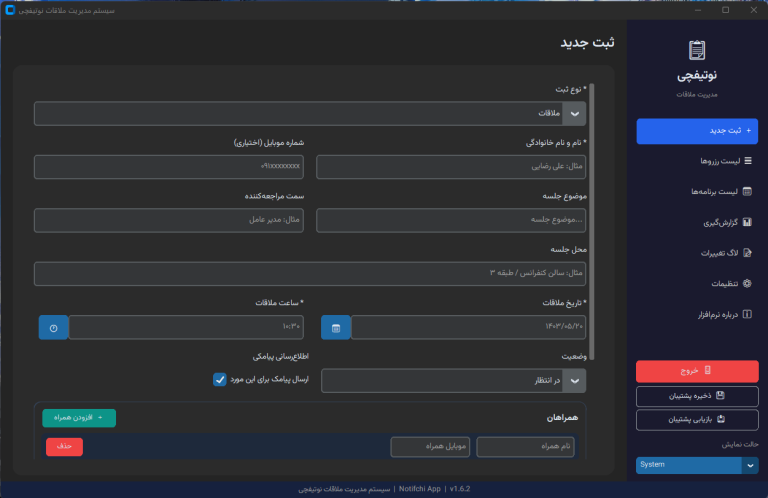Maximize the Notifchi window

(x=725, y=10)
